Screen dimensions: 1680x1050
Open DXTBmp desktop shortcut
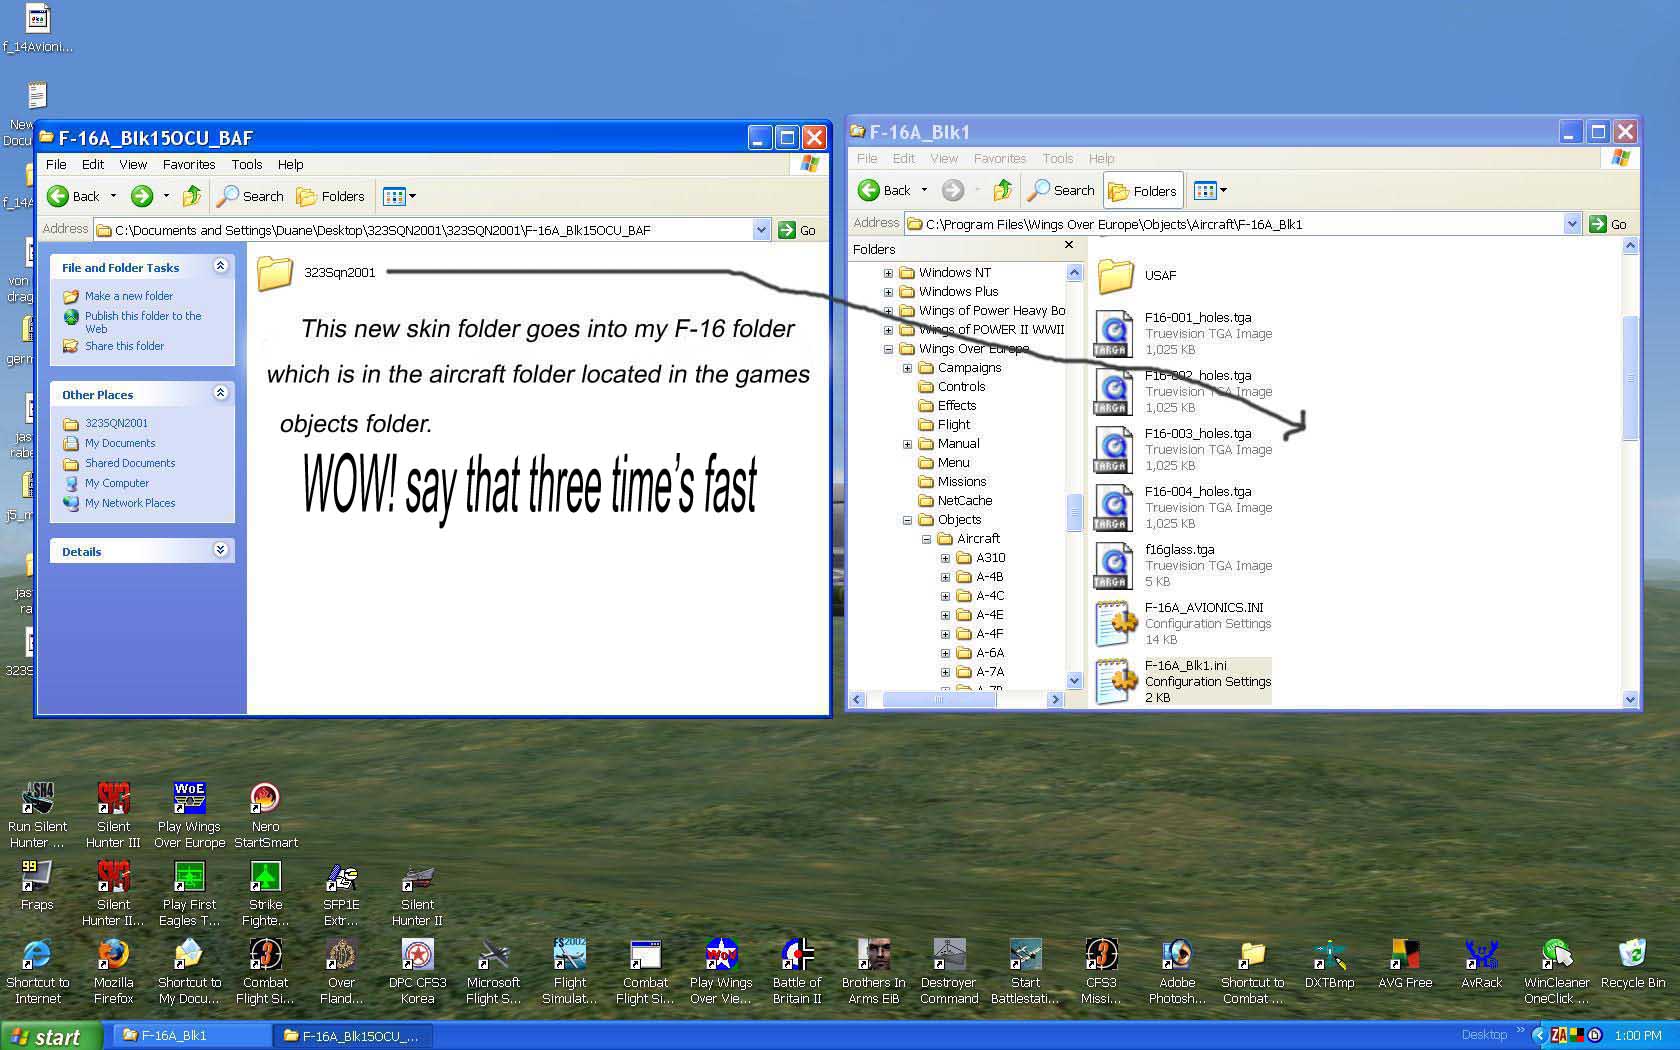pyautogui.click(x=1329, y=964)
